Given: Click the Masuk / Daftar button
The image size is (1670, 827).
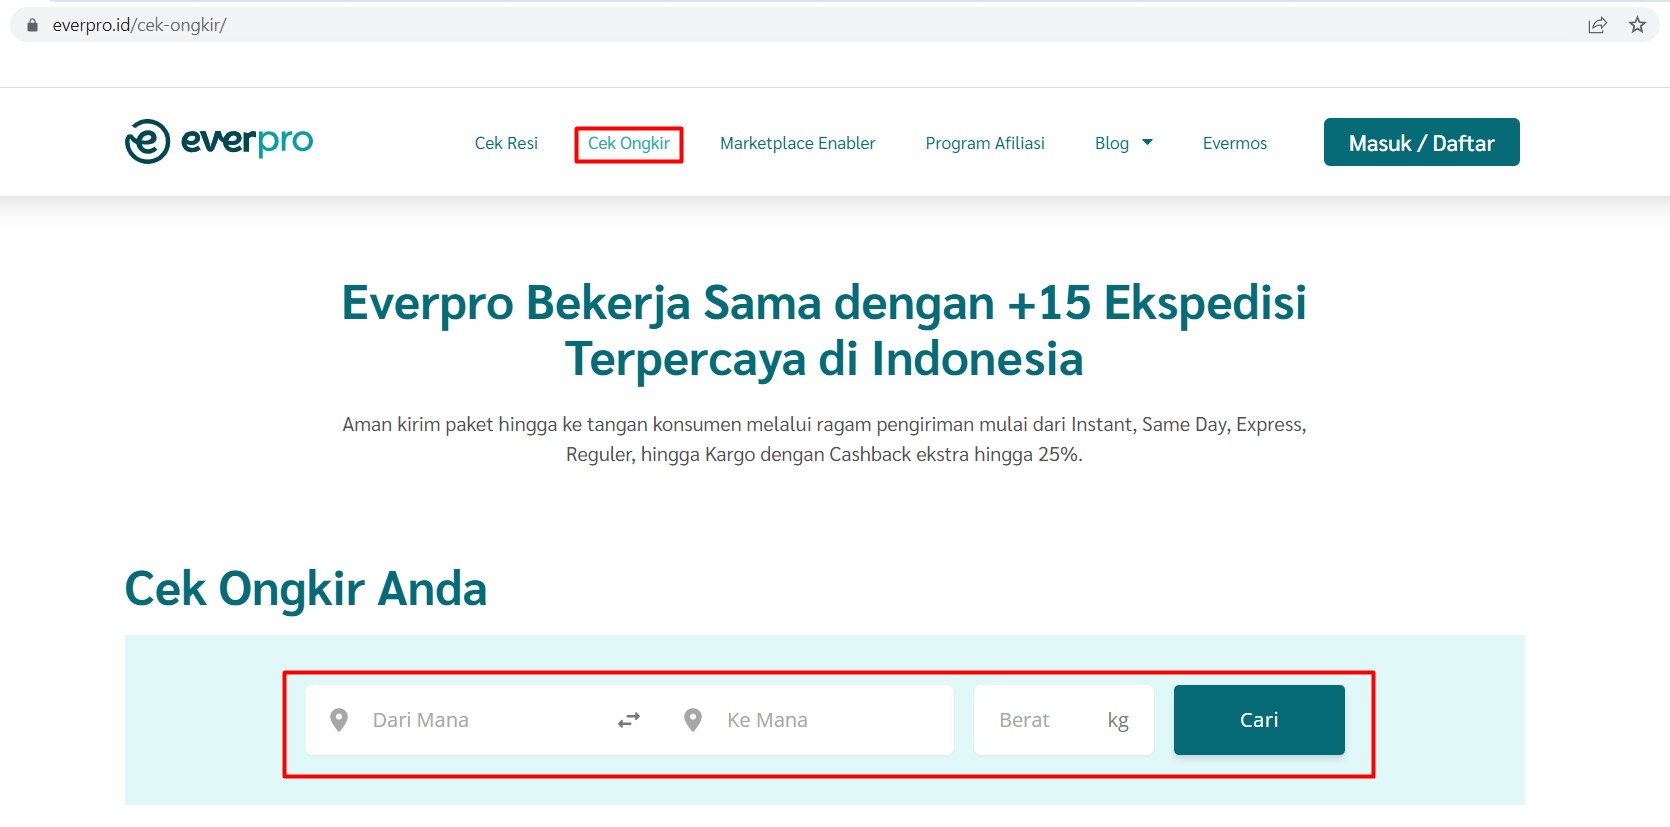Looking at the screenshot, I should click(x=1422, y=142).
